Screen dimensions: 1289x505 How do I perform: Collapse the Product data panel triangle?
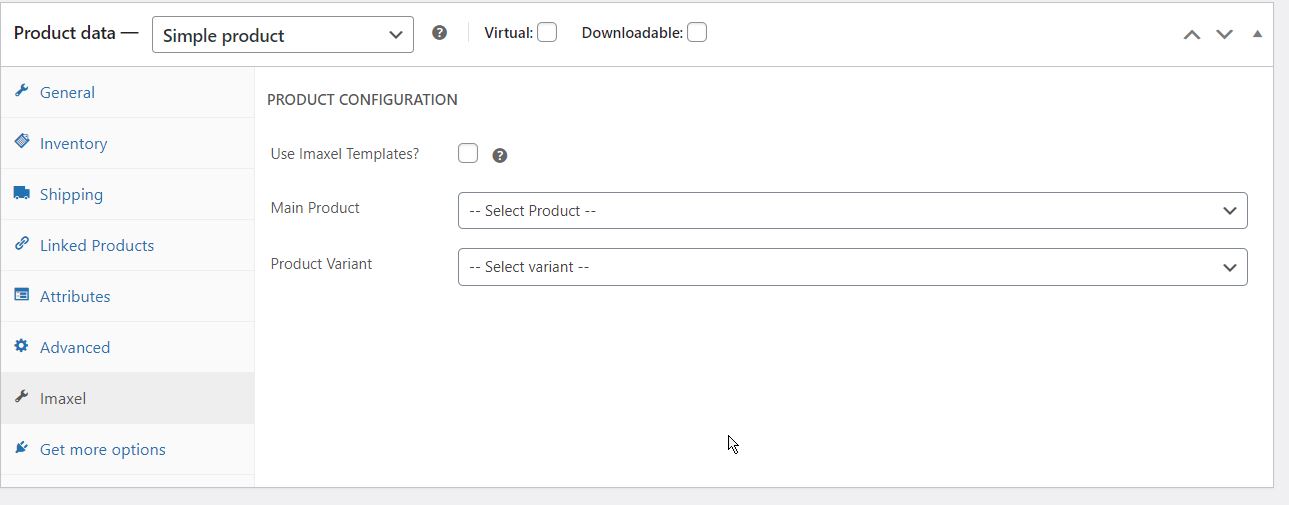point(1257,34)
